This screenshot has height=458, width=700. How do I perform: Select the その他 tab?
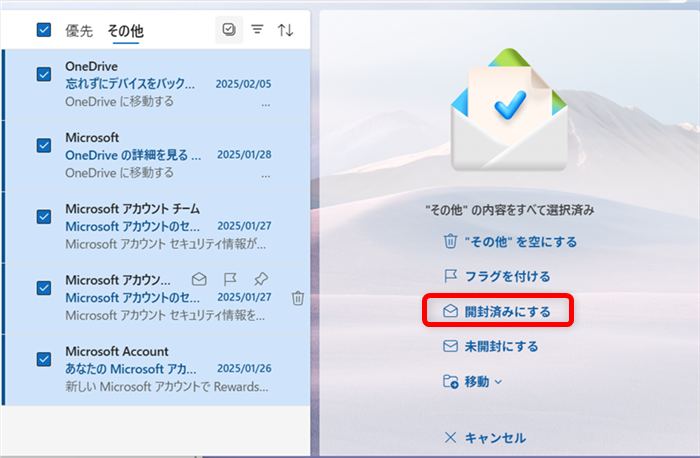click(125, 31)
